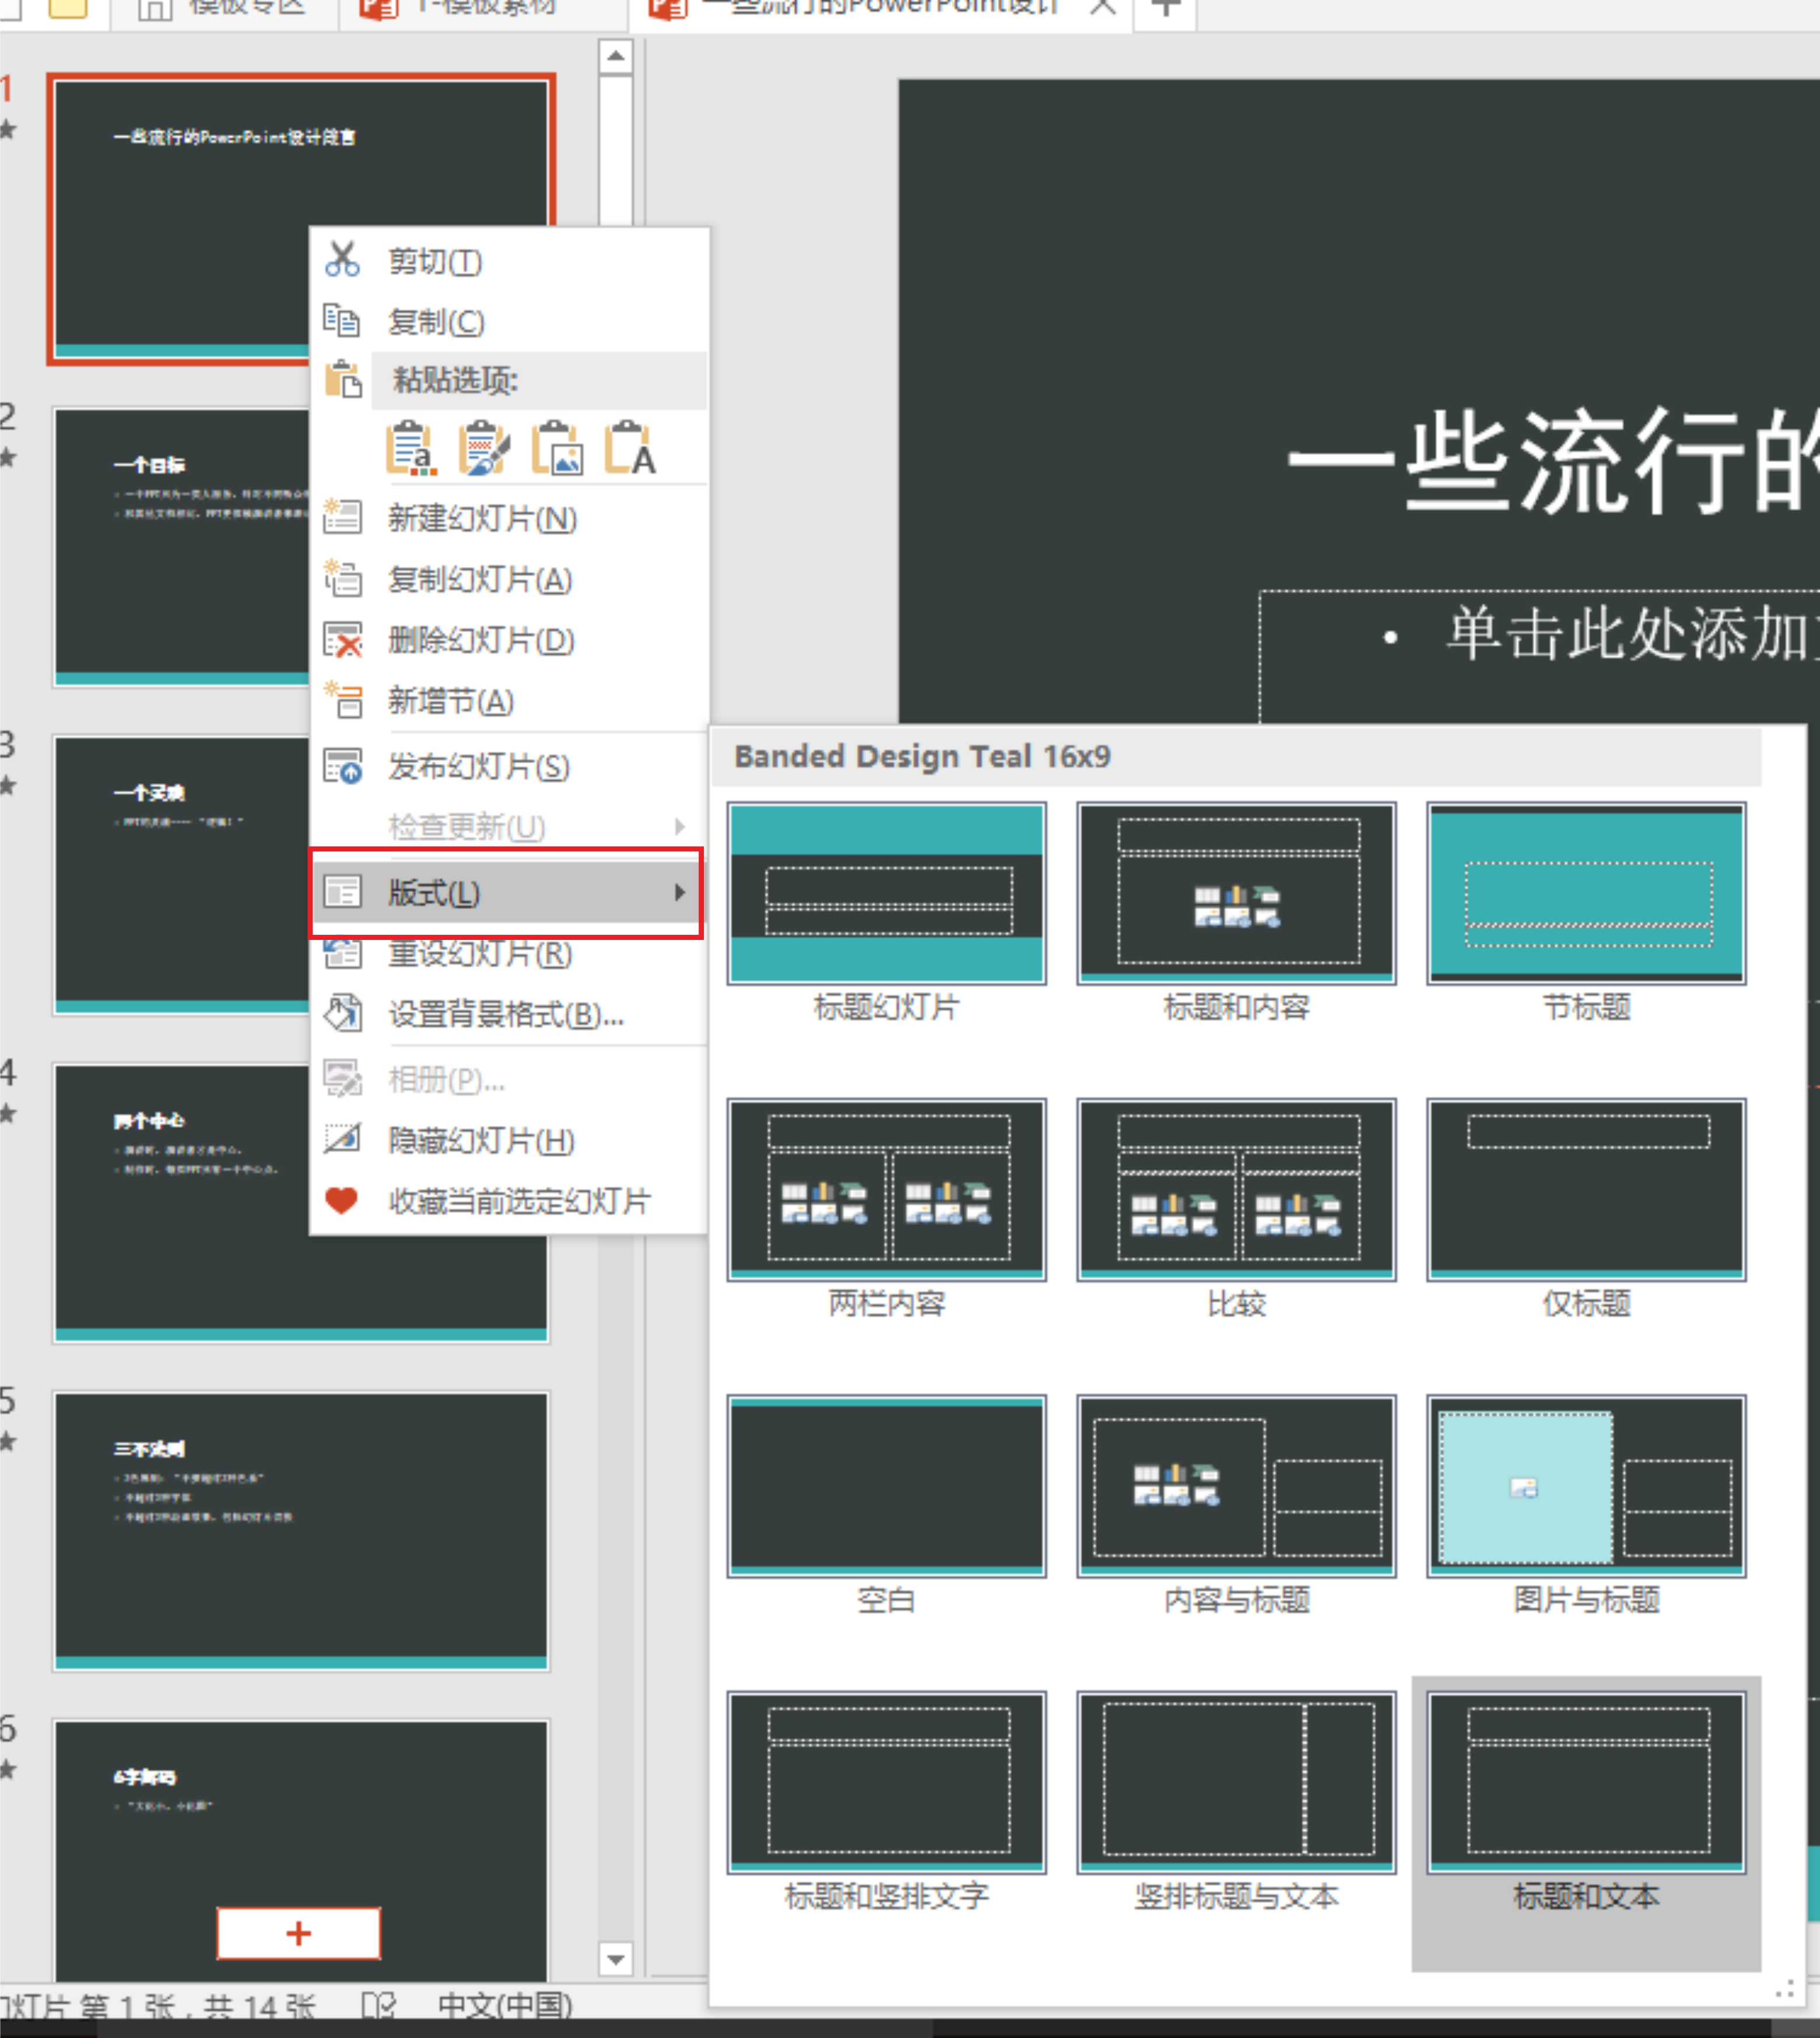1820x2038 pixels.
Task: Paste text only icon
Action: (x=630, y=447)
